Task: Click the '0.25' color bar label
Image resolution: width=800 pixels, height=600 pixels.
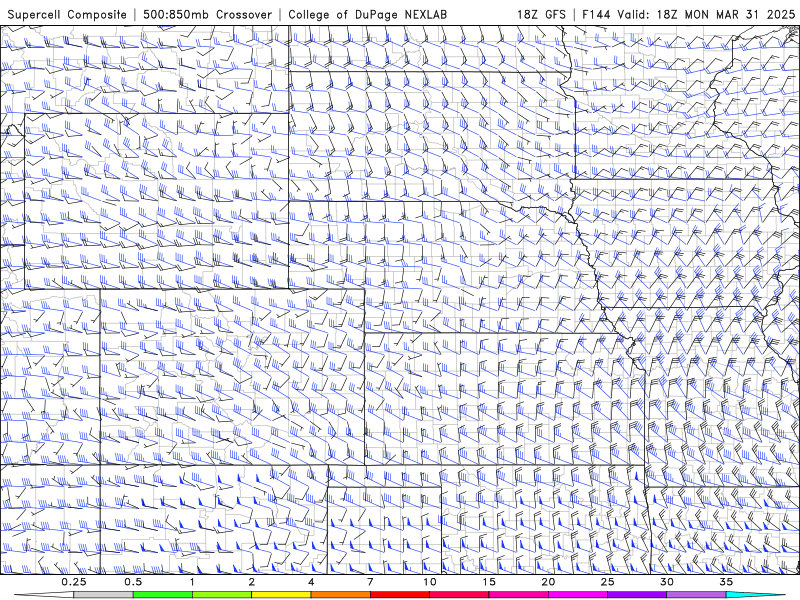Action: click(x=74, y=582)
